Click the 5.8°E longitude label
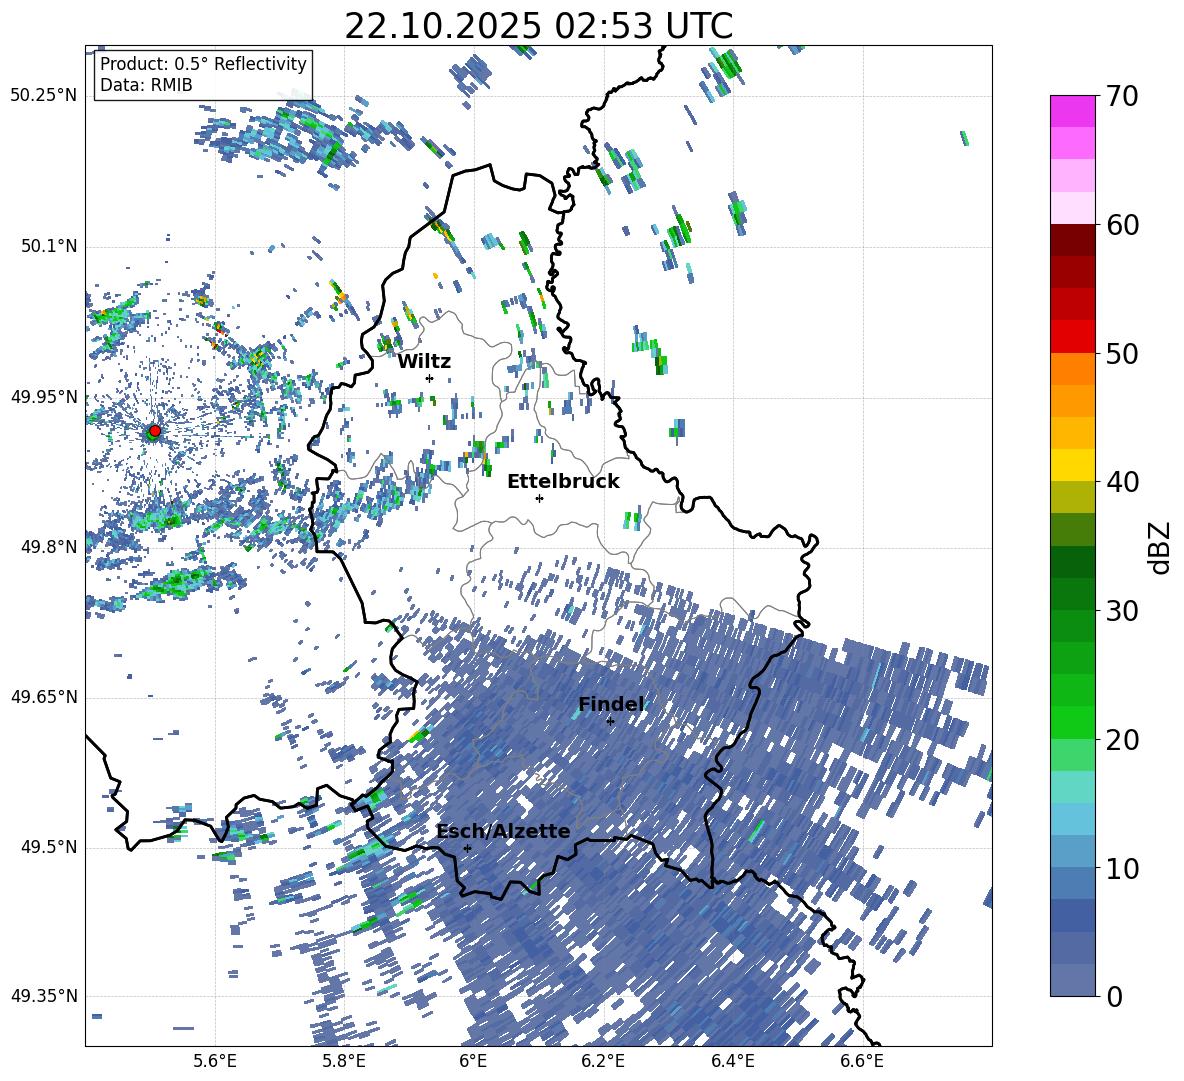The width and height of the screenshot is (1184, 1081). (x=344, y=1061)
